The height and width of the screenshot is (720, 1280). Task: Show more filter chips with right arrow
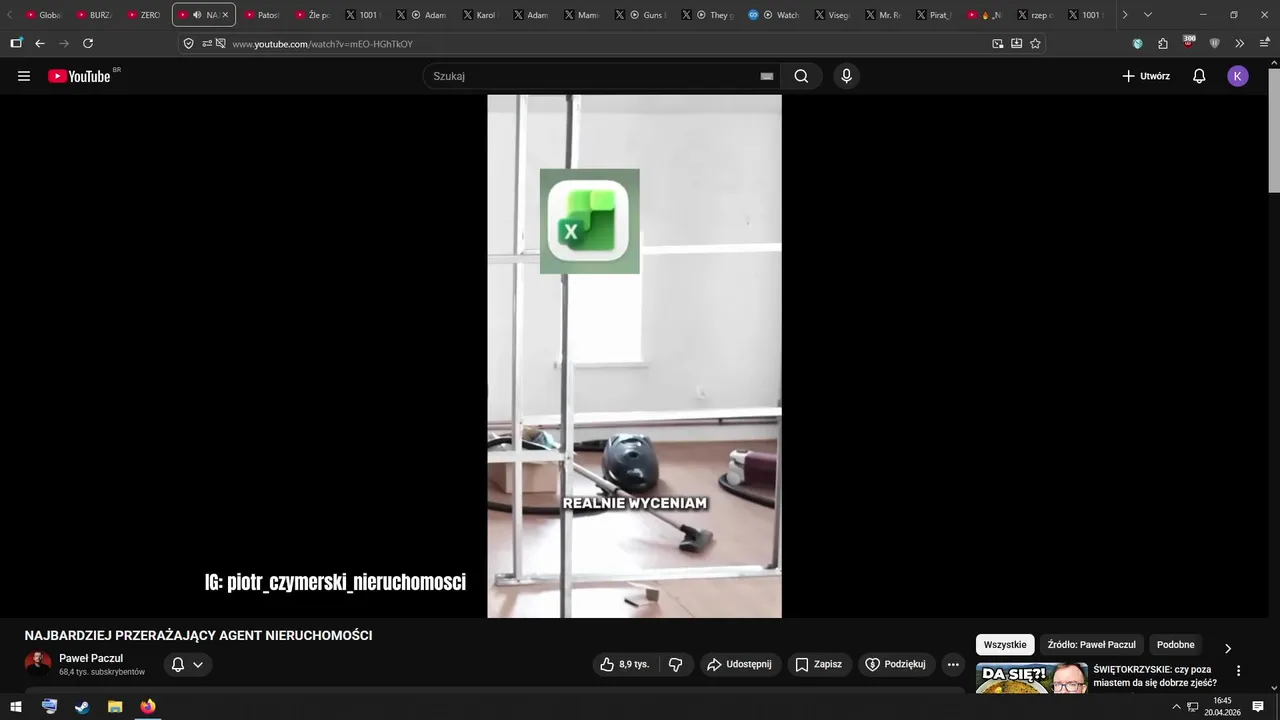click(x=1228, y=648)
